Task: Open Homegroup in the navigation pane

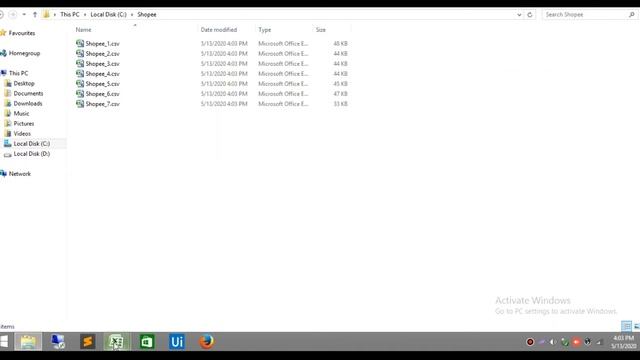Action: point(24,53)
